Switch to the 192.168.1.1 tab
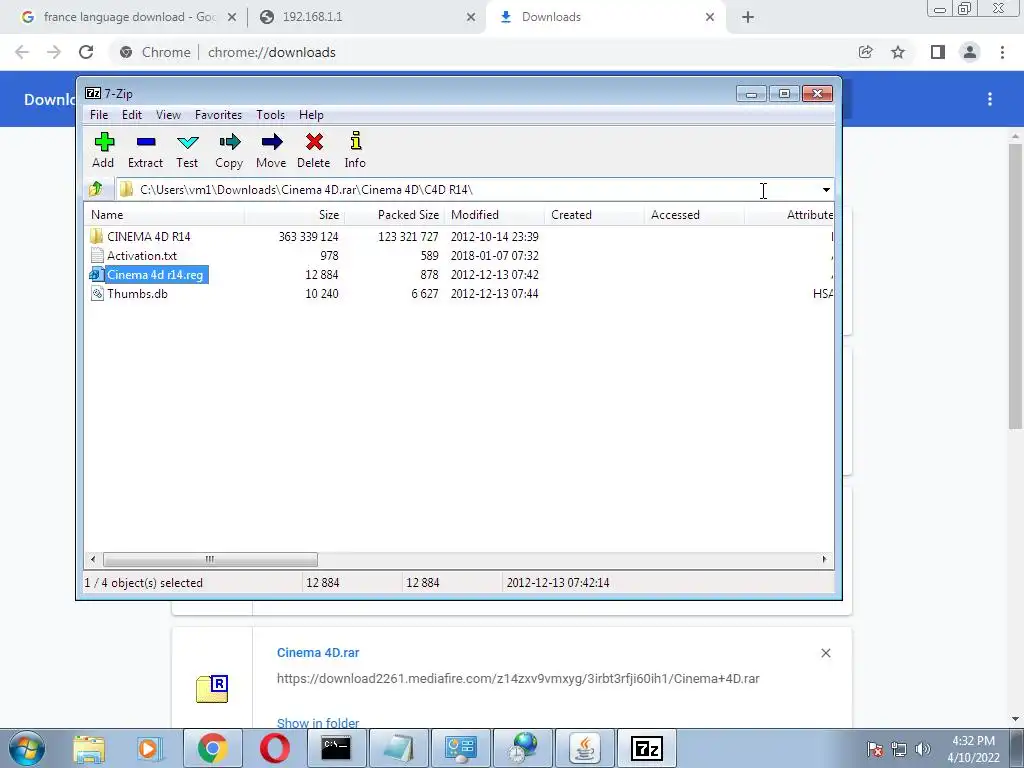1024x768 pixels. [366, 17]
